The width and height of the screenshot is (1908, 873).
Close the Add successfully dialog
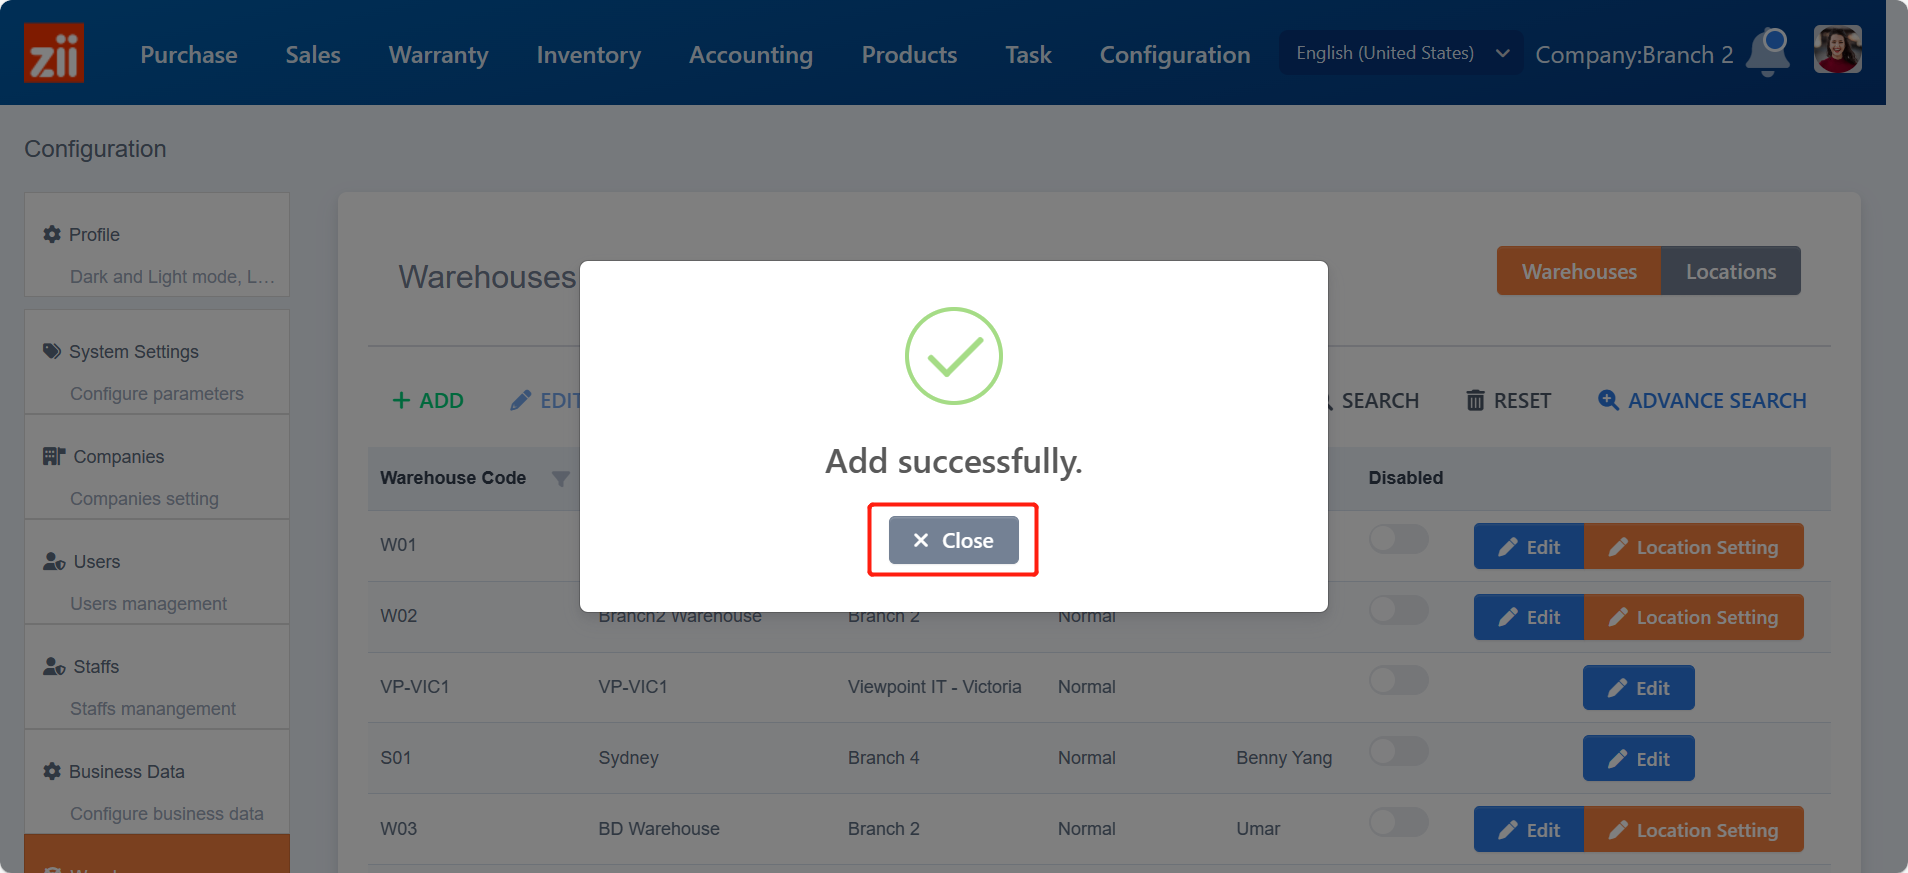[x=953, y=540]
